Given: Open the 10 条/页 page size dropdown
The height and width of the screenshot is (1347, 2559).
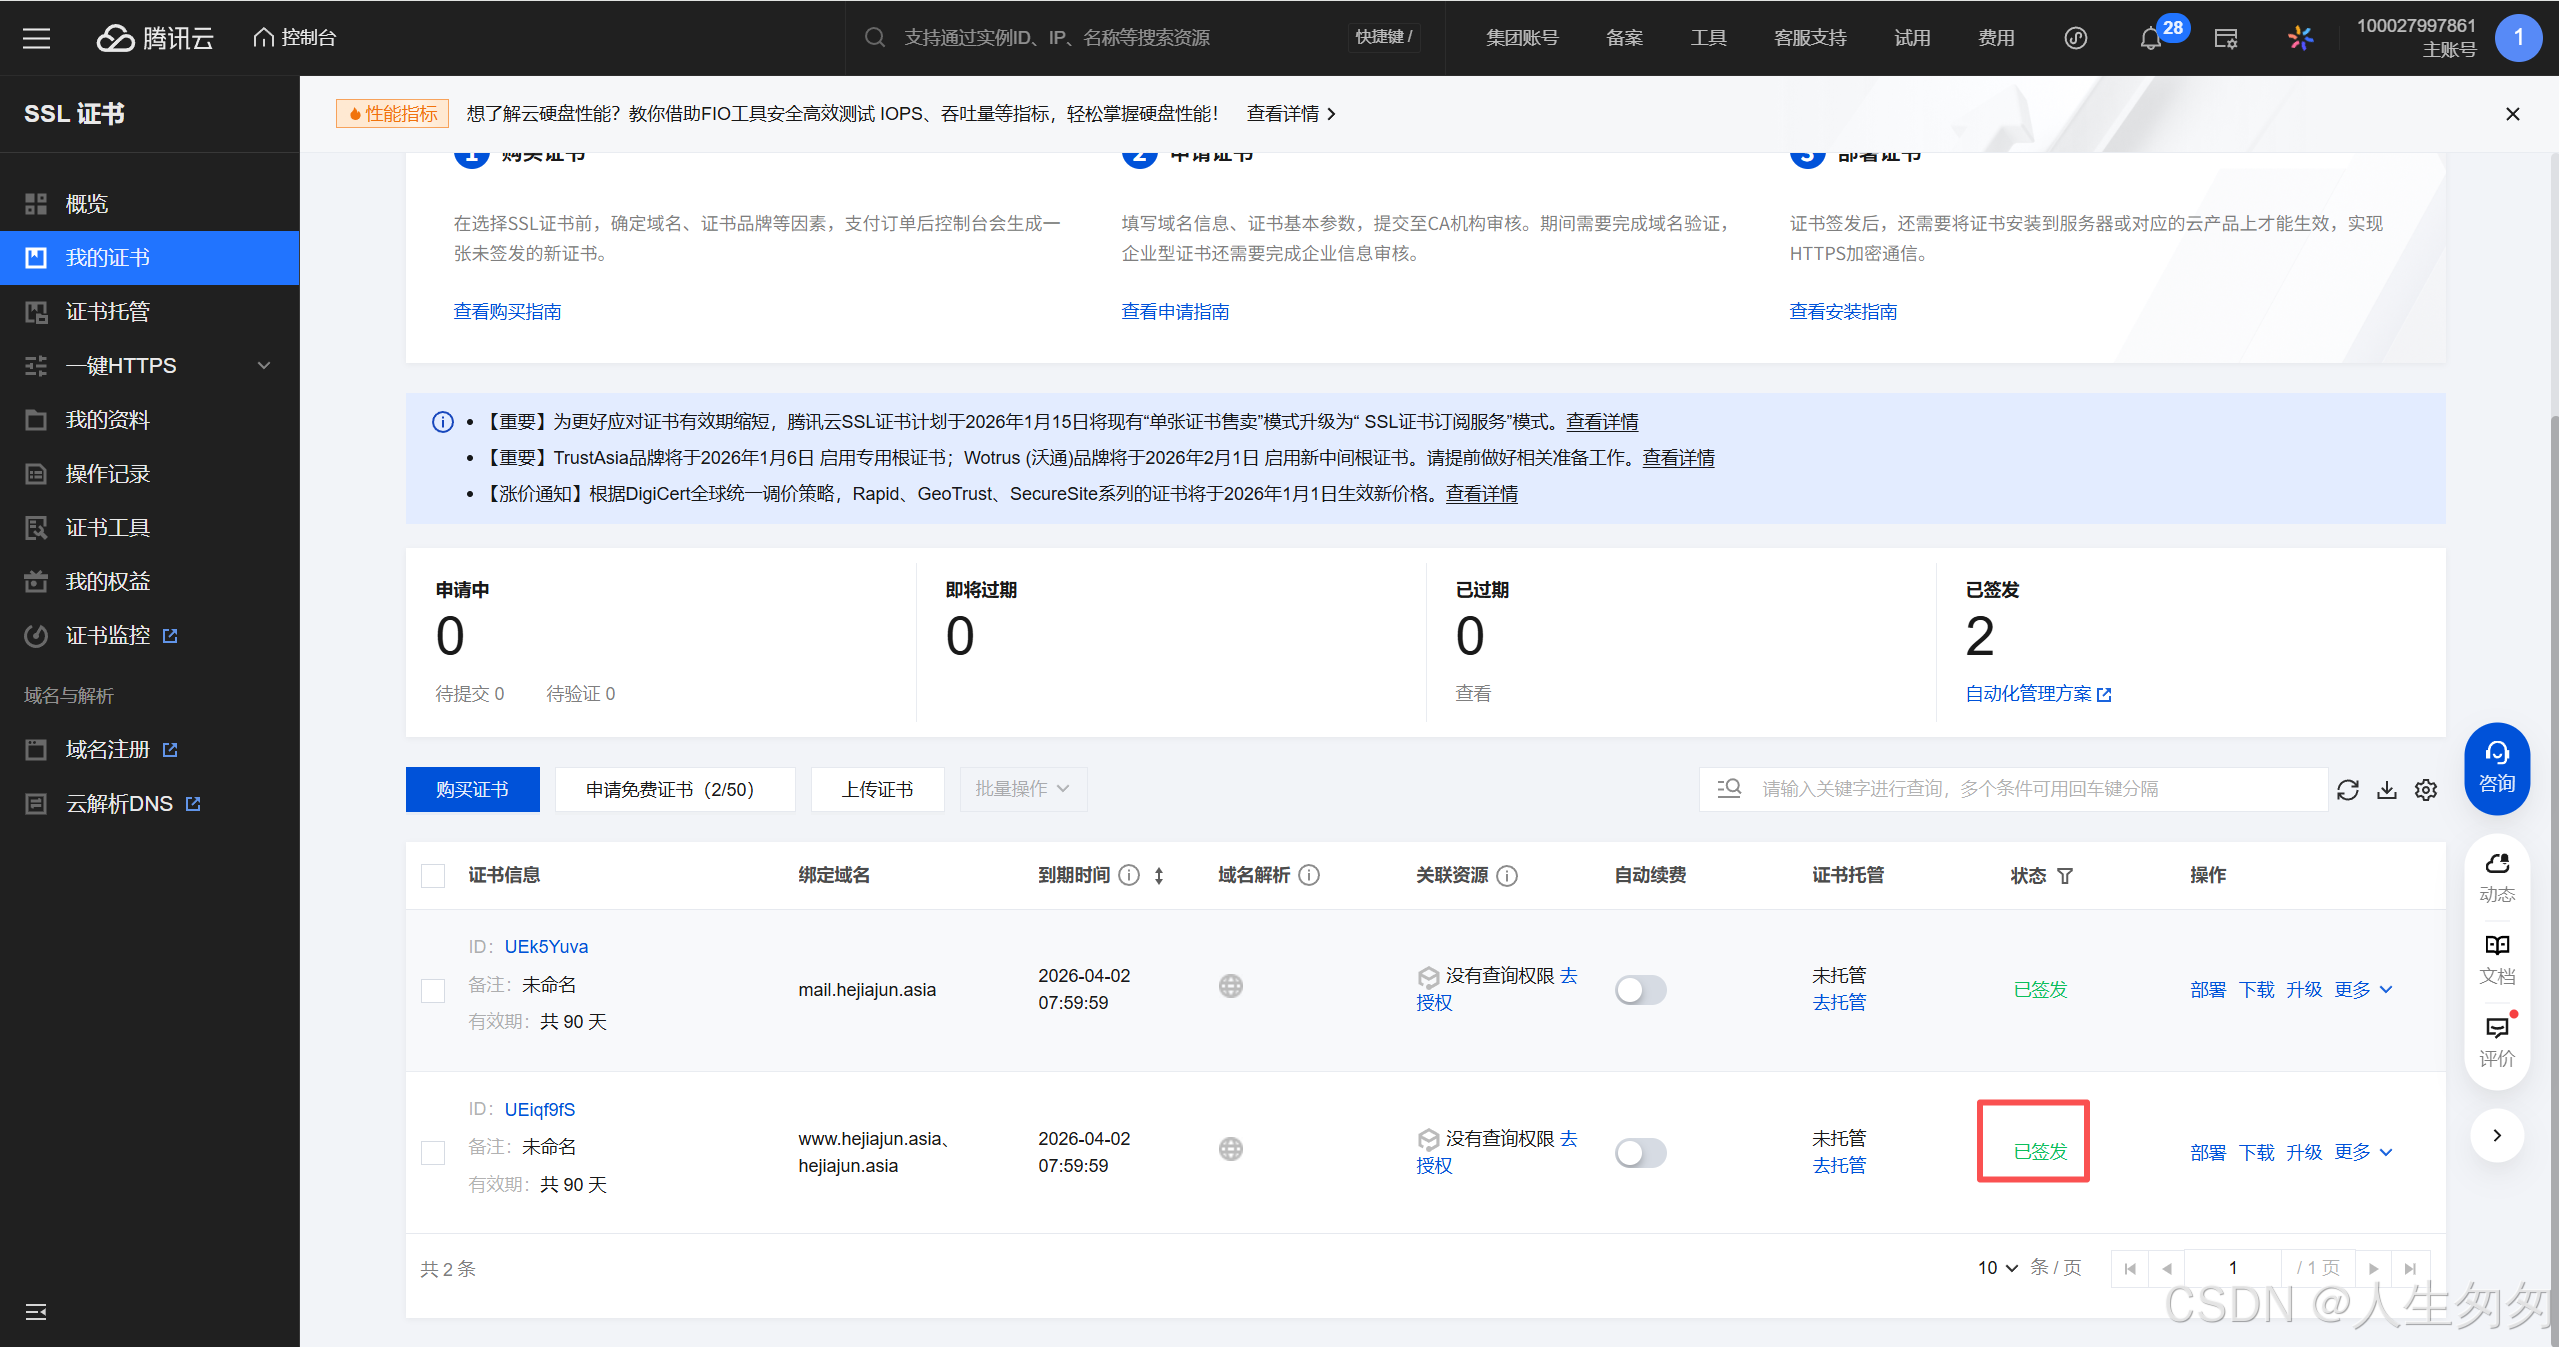Looking at the screenshot, I should tap(1997, 1268).
